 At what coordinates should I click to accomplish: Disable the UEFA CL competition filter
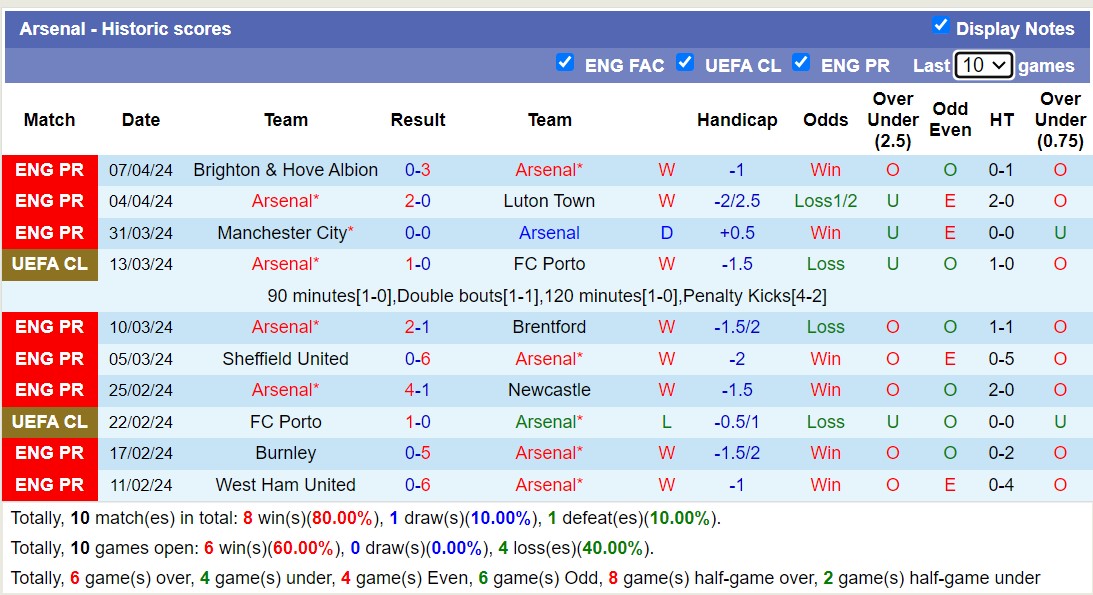[685, 63]
